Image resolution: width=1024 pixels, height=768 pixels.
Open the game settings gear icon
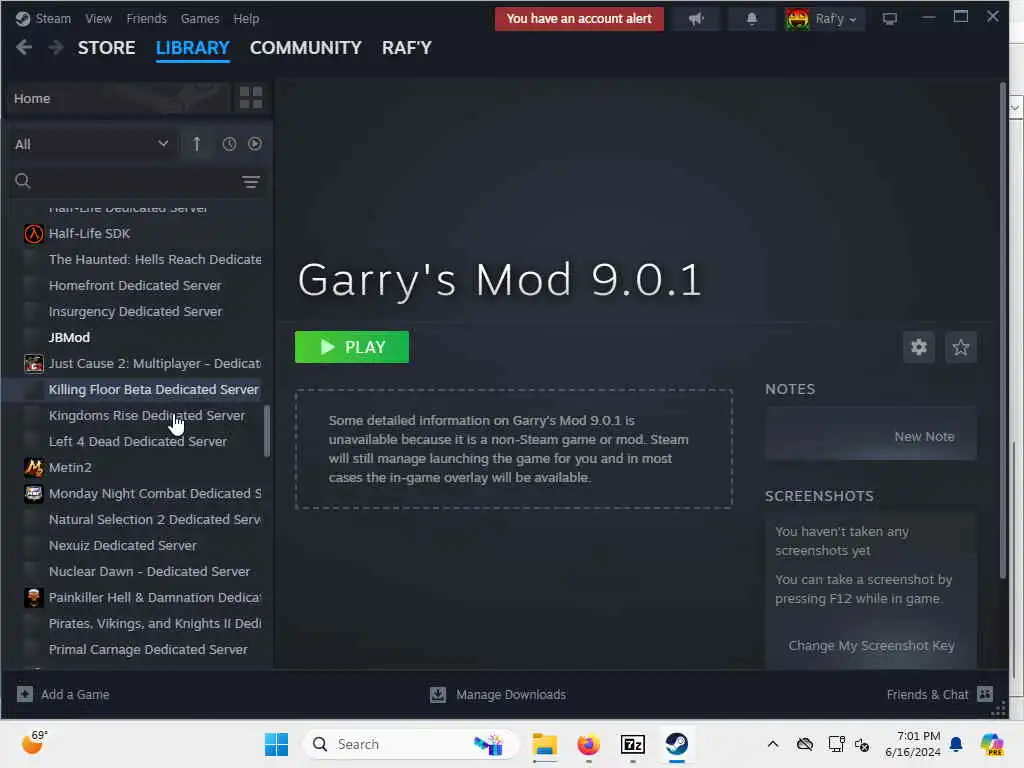click(x=919, y=347)
